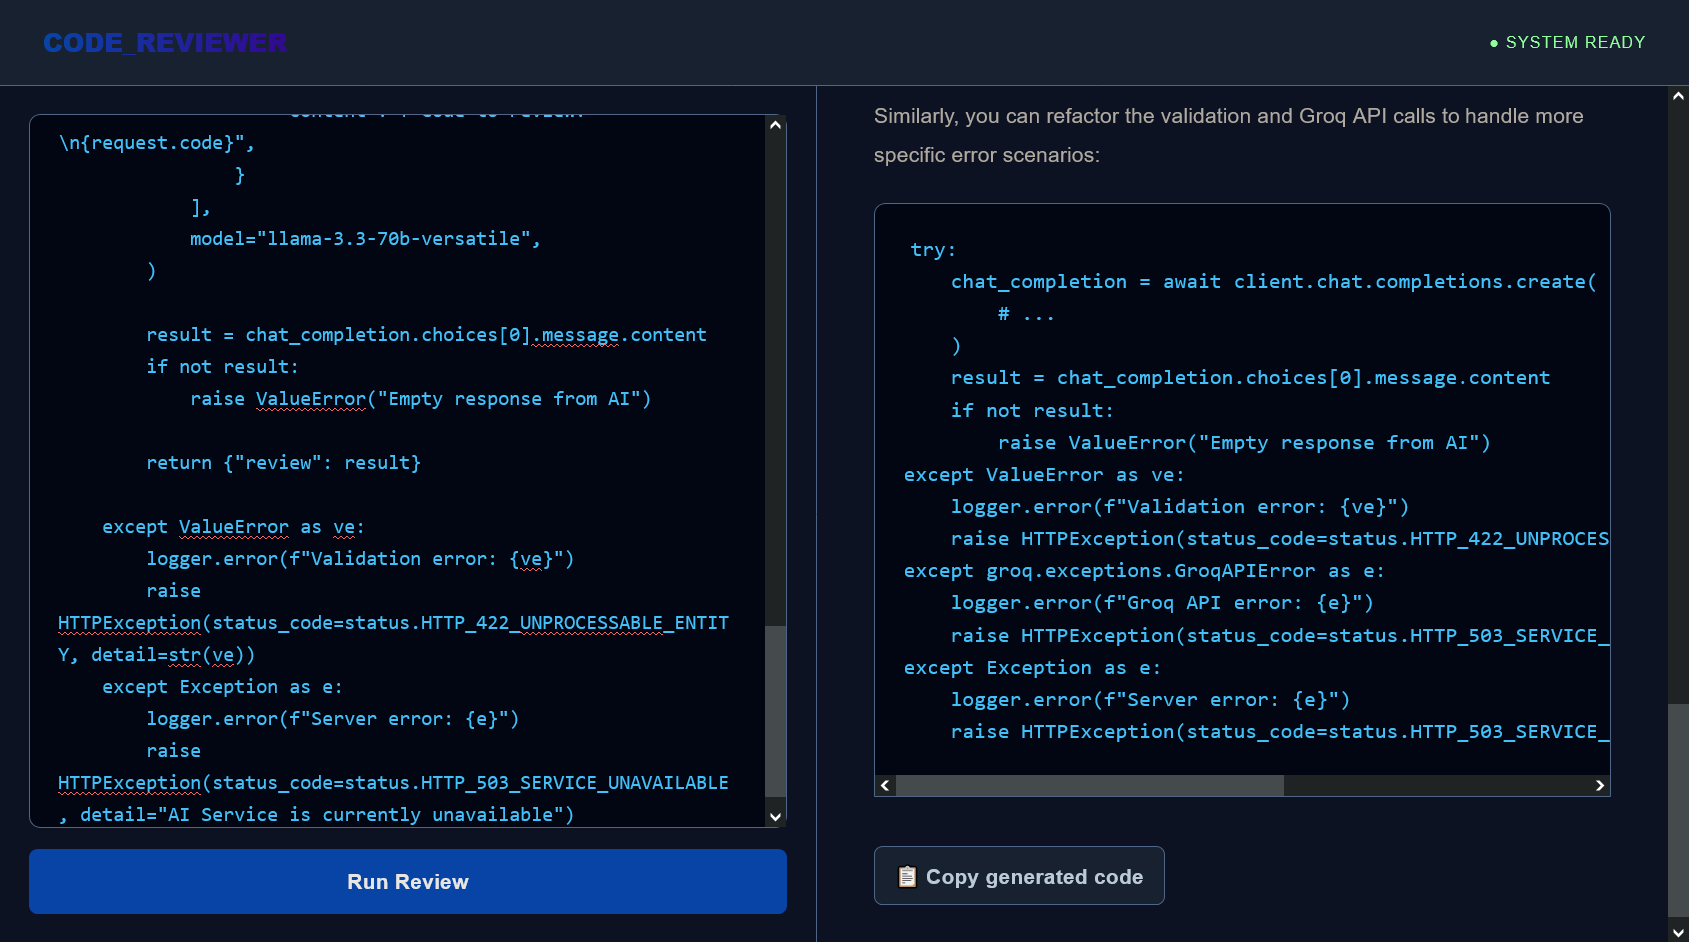Copy the generated code
Image resolution: width=1690 pixels, height=942 pixels.
click(1018, 876)
